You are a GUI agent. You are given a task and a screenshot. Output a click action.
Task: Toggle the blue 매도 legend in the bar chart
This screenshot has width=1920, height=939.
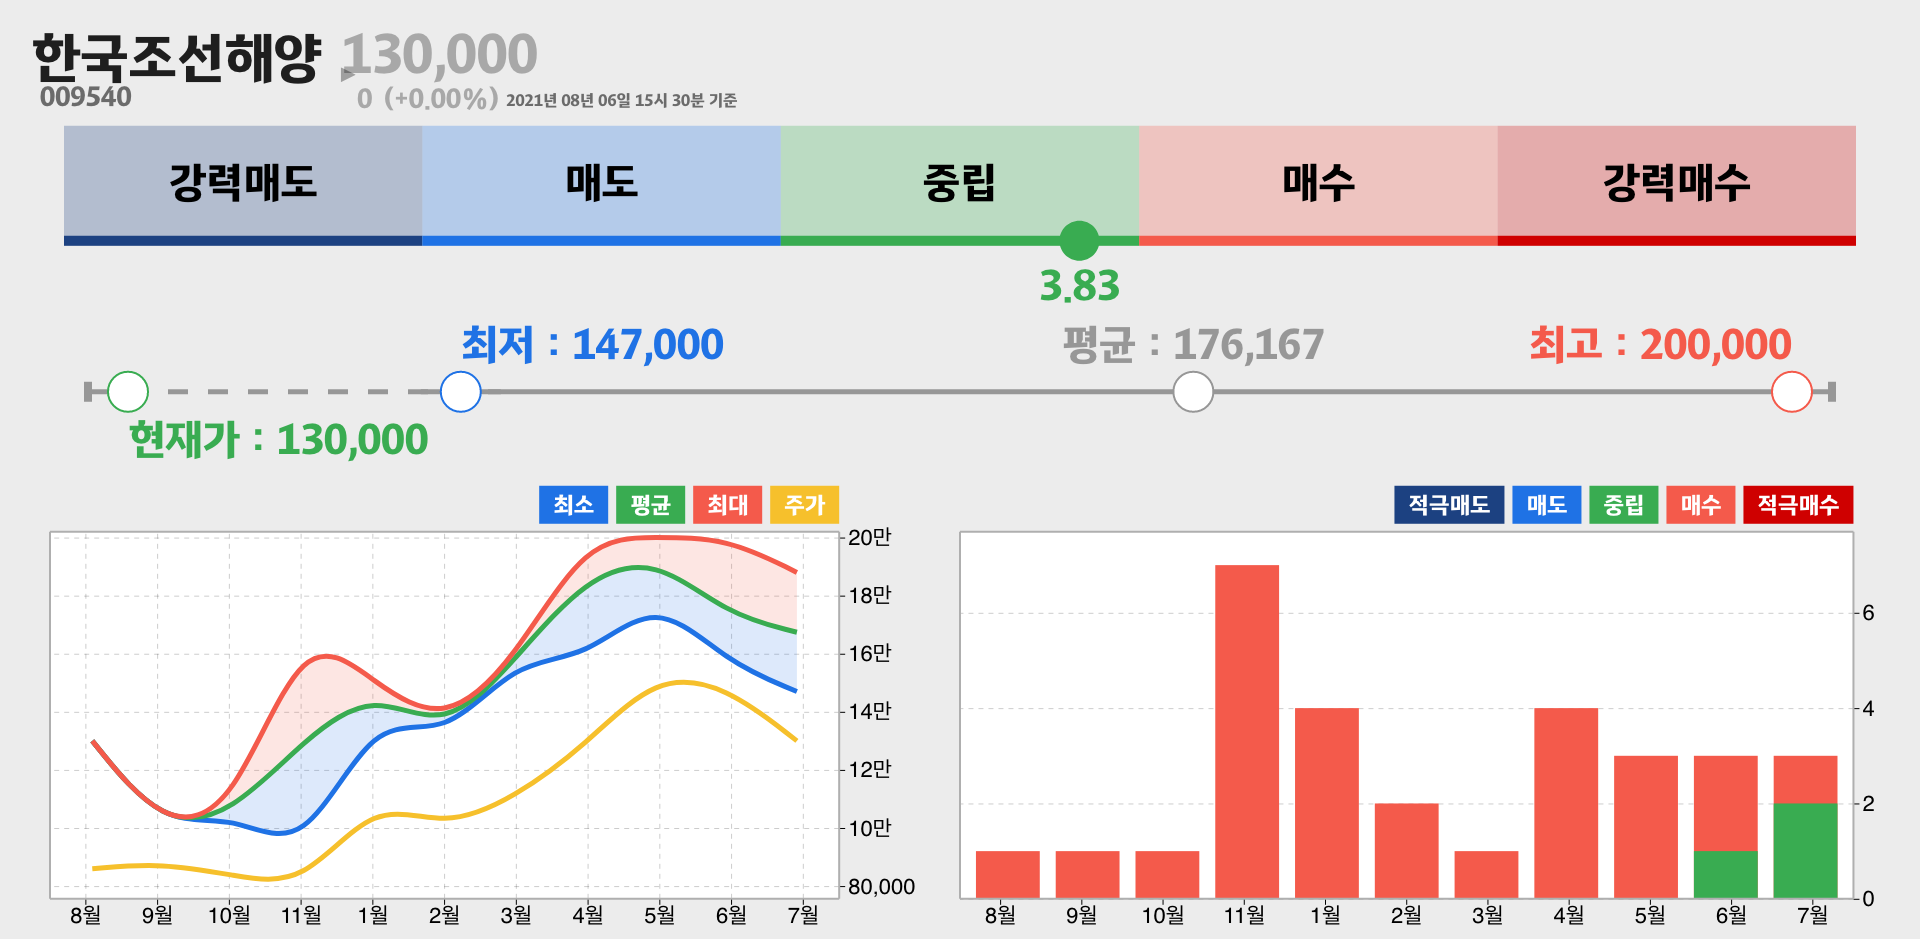tap(1546, 505)
